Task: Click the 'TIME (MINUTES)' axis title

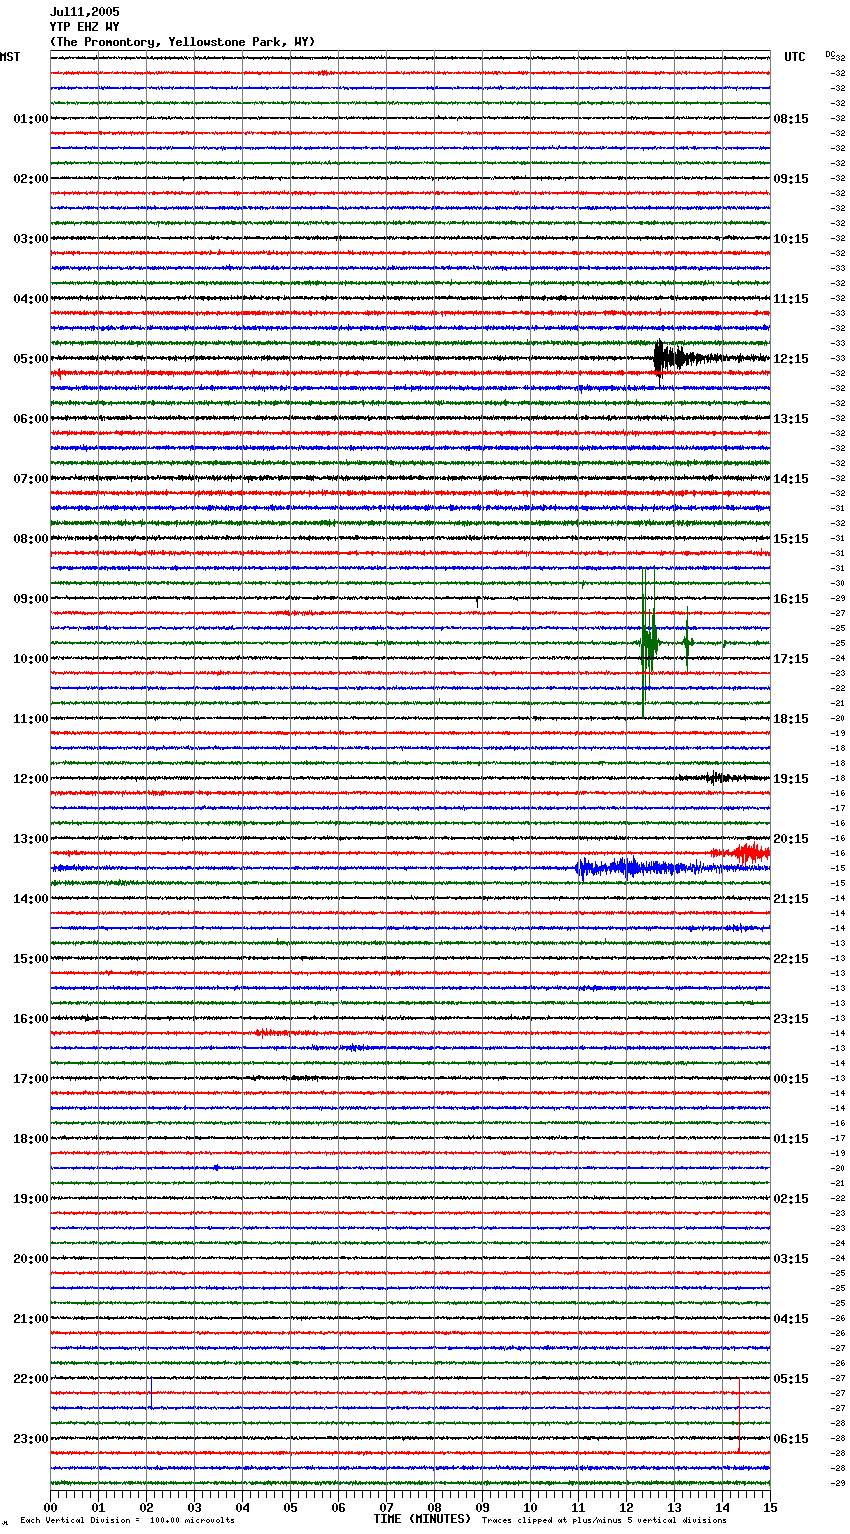Action: click(x=422, y=1519)
